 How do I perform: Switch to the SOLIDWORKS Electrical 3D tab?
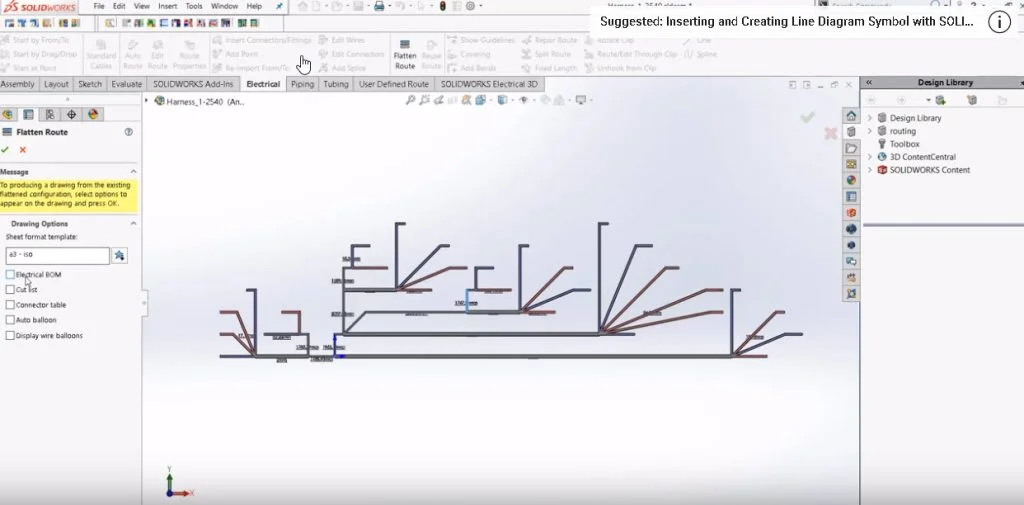(x=489, y=84)
